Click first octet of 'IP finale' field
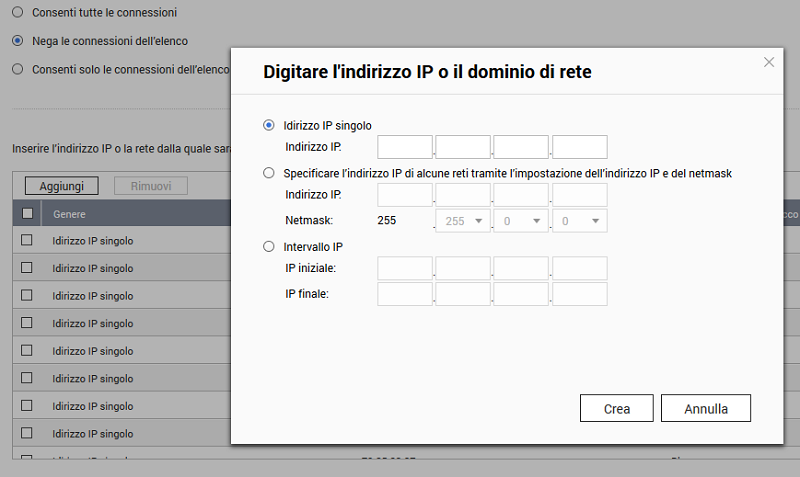Viewport: 800px width, 477px height. pos(404,293)
